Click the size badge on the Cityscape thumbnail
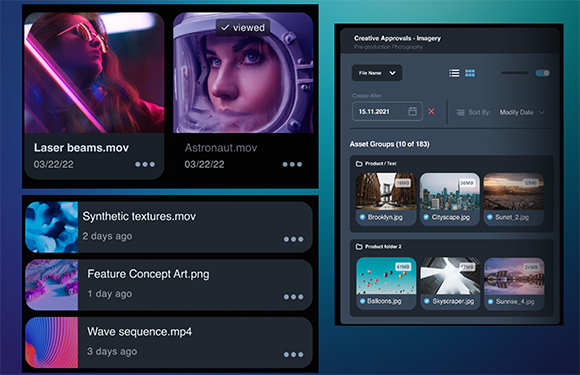 (466, 183)
